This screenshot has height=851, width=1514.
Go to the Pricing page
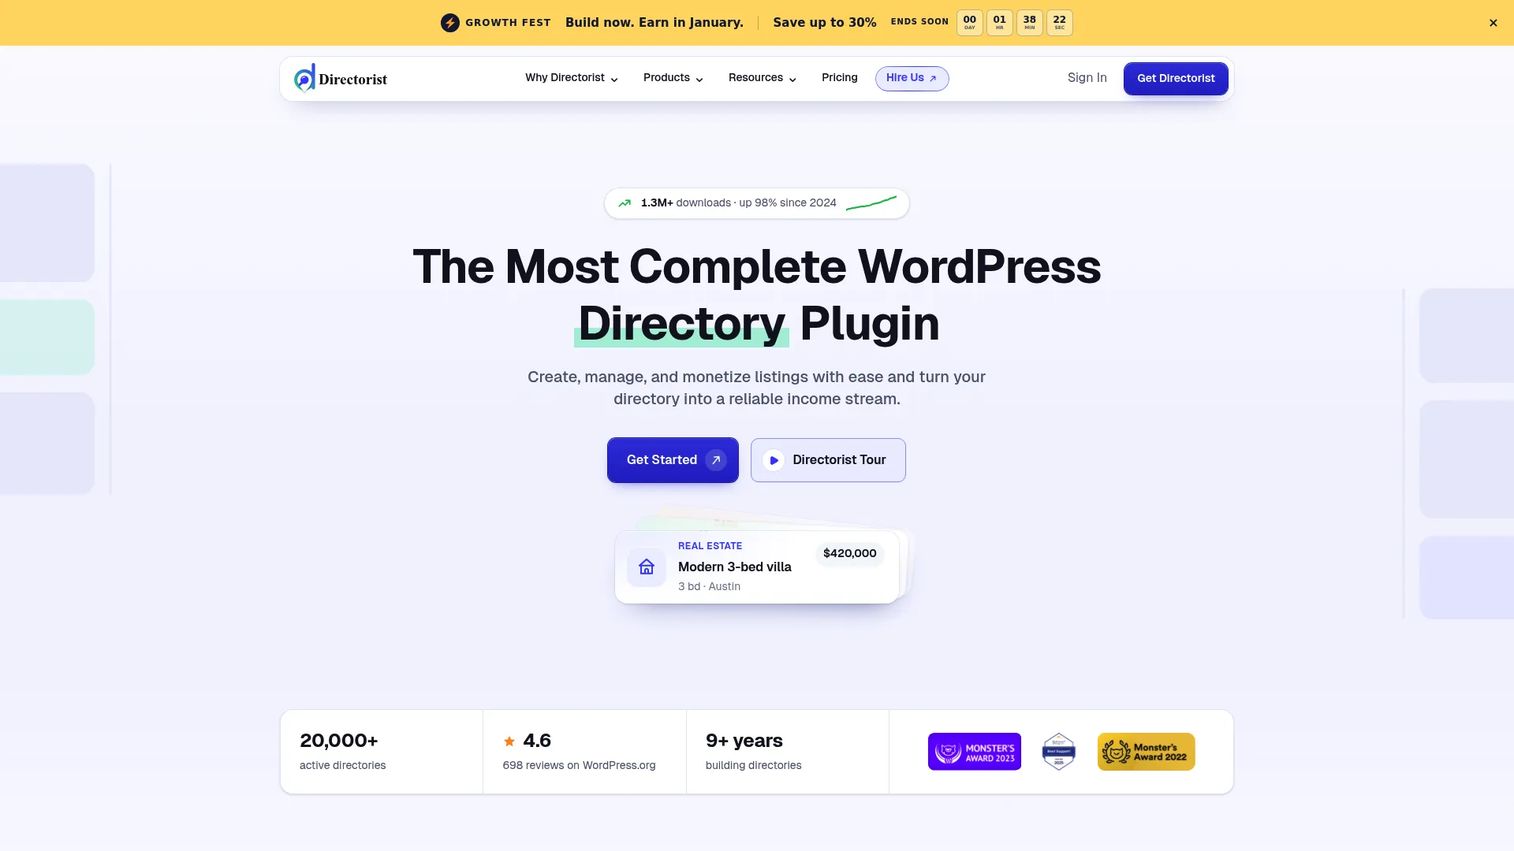(x=840, y=78)
